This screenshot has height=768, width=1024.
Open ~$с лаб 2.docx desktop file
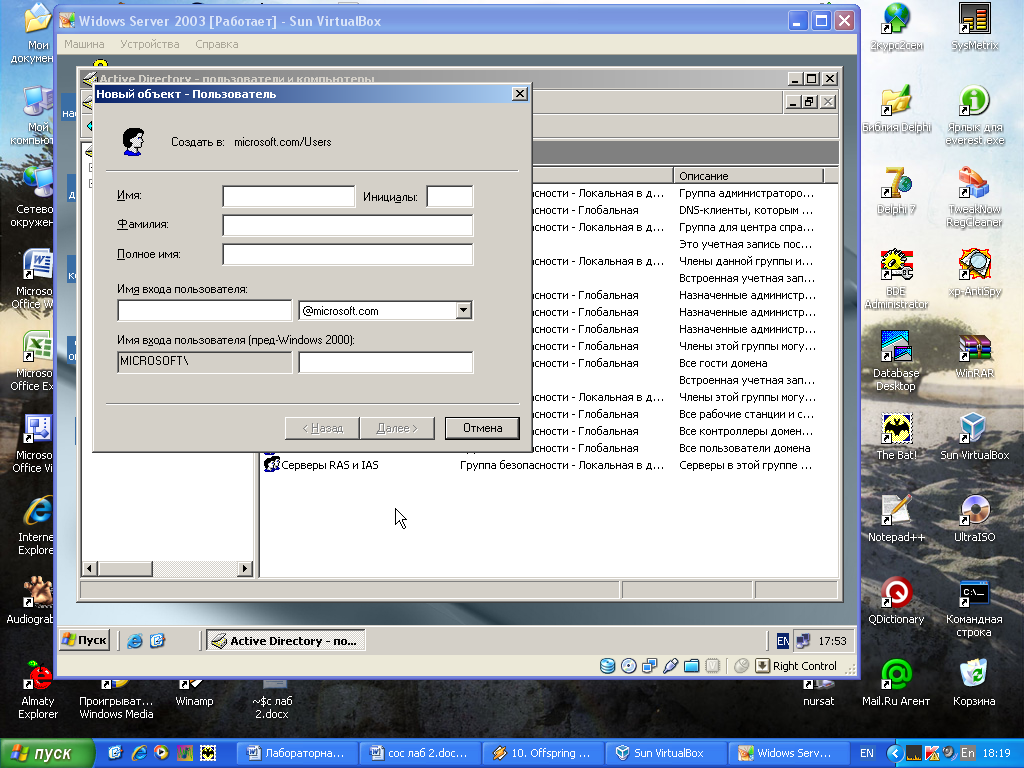[x=272, y=699]
